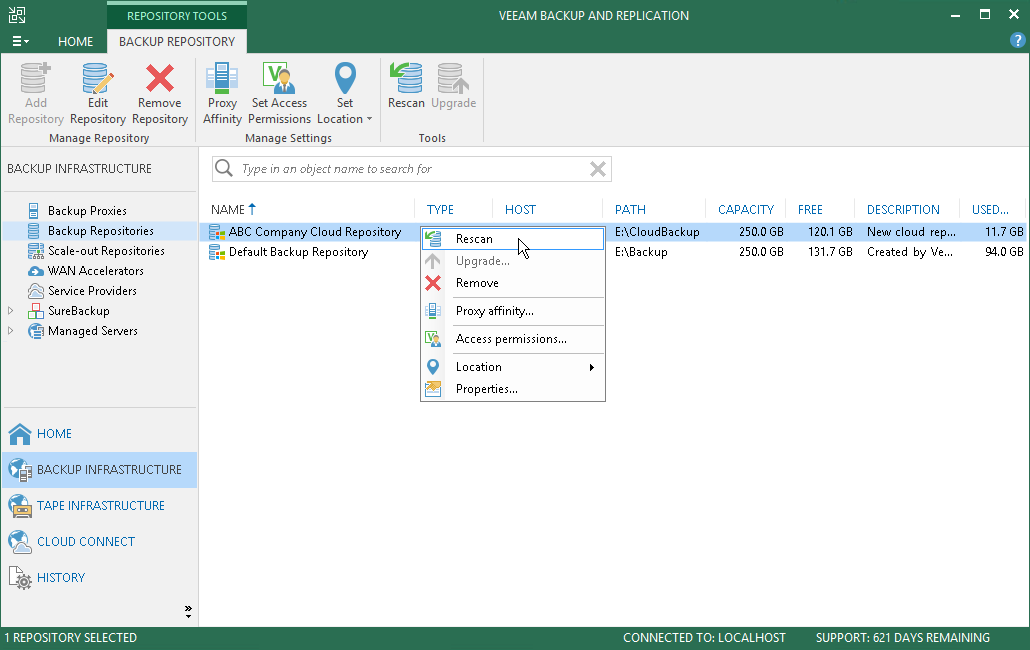Sort by the CAPACITY column header
The width and height of the screenshot is (1030, 650).
746,209
